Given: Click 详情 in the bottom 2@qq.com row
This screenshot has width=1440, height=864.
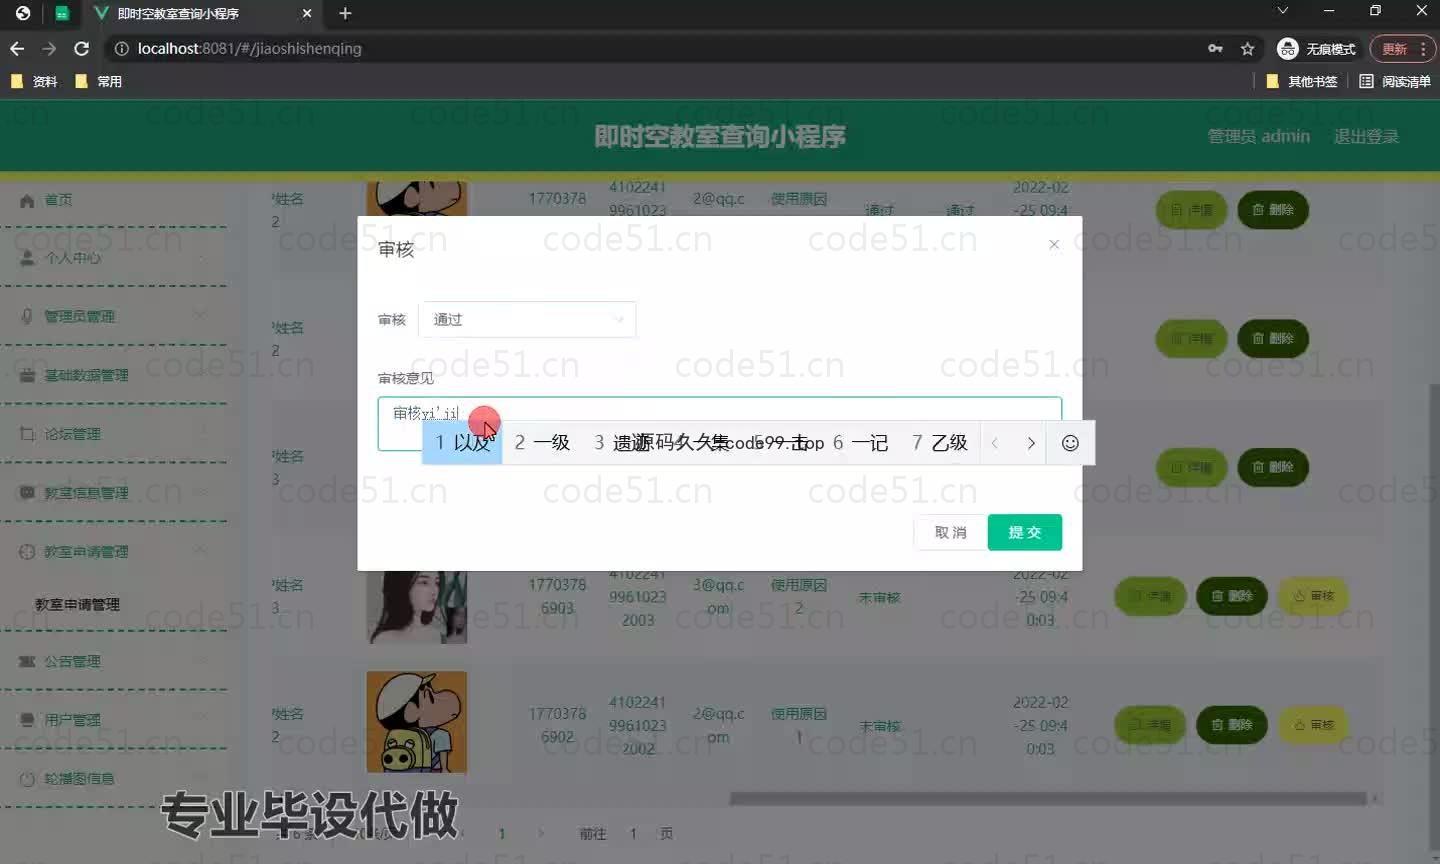Looking at the screenshot, I should point(1150,725).
